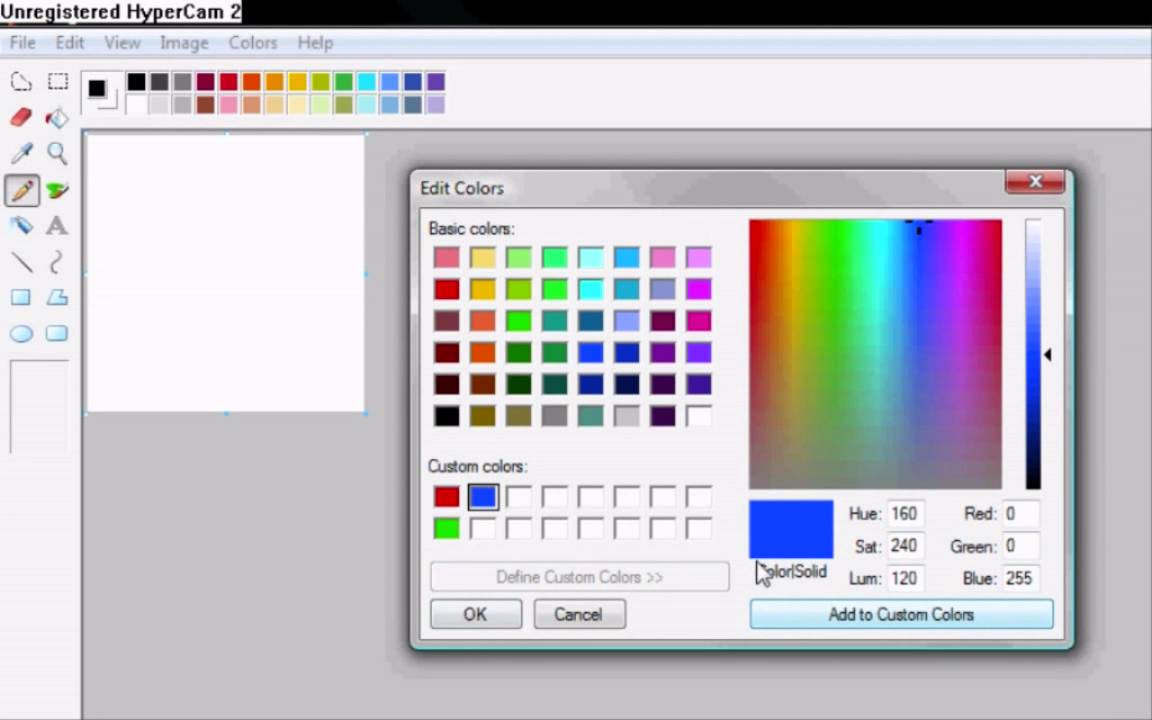Pick the Eraser tool

tap(21, 118)
